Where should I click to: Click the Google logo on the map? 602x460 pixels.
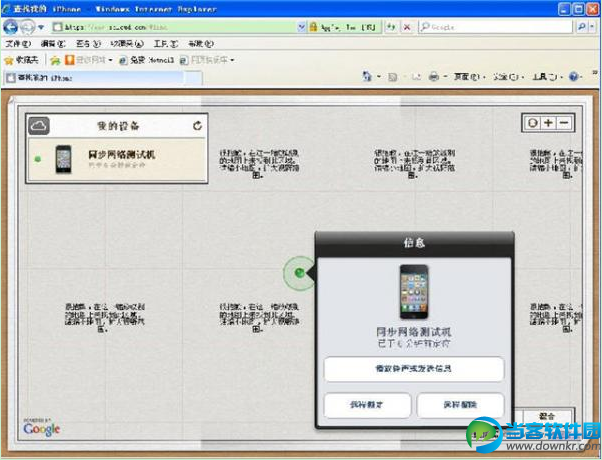[x=42, y=429]
